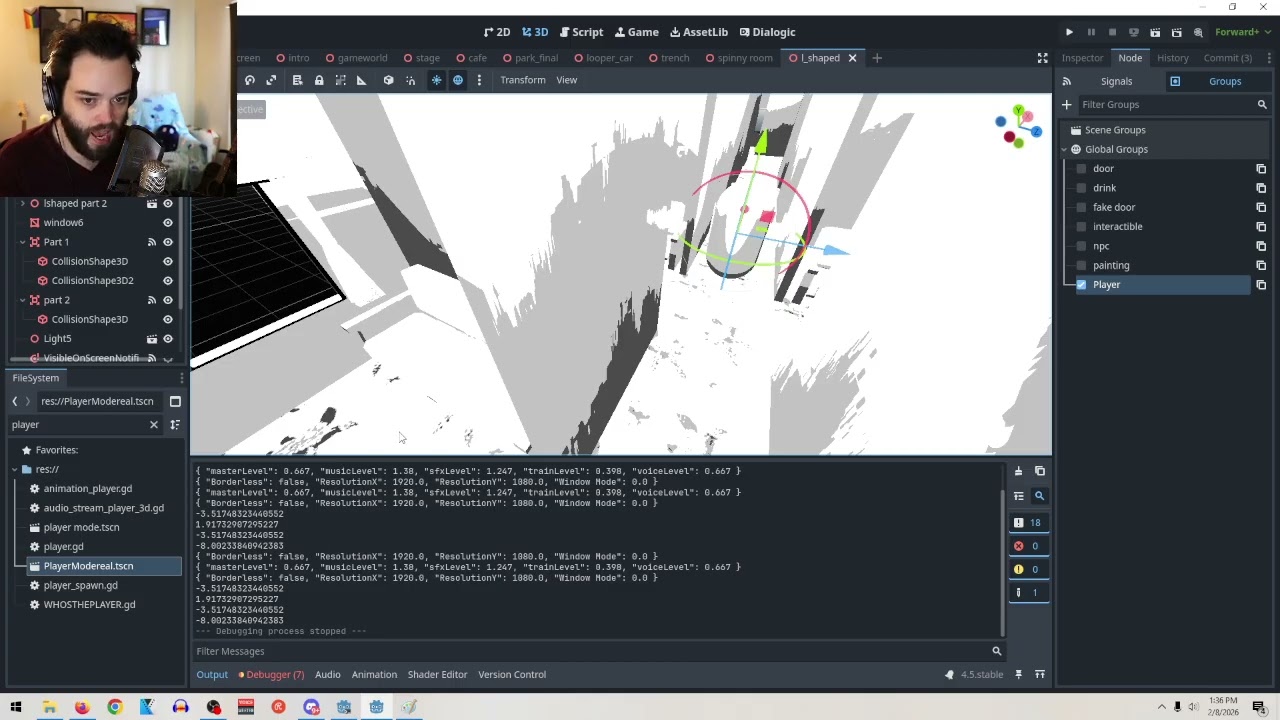Switch to the 3D workspace

(x=535, y=32)
